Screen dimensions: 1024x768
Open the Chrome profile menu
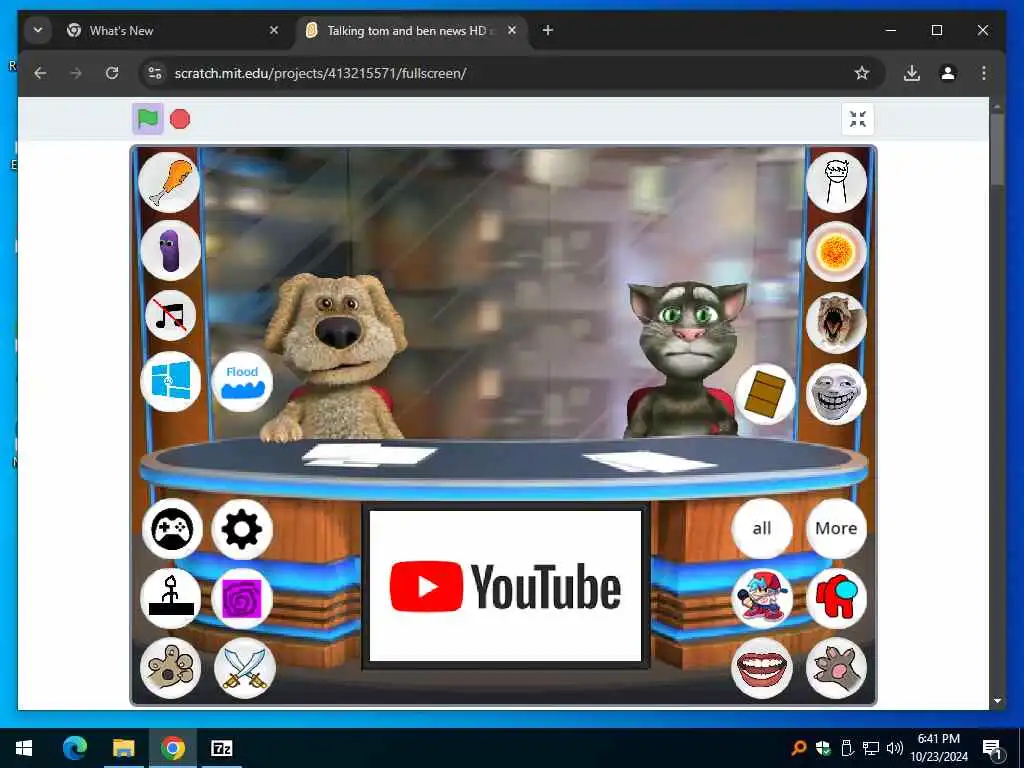(948, 73)
